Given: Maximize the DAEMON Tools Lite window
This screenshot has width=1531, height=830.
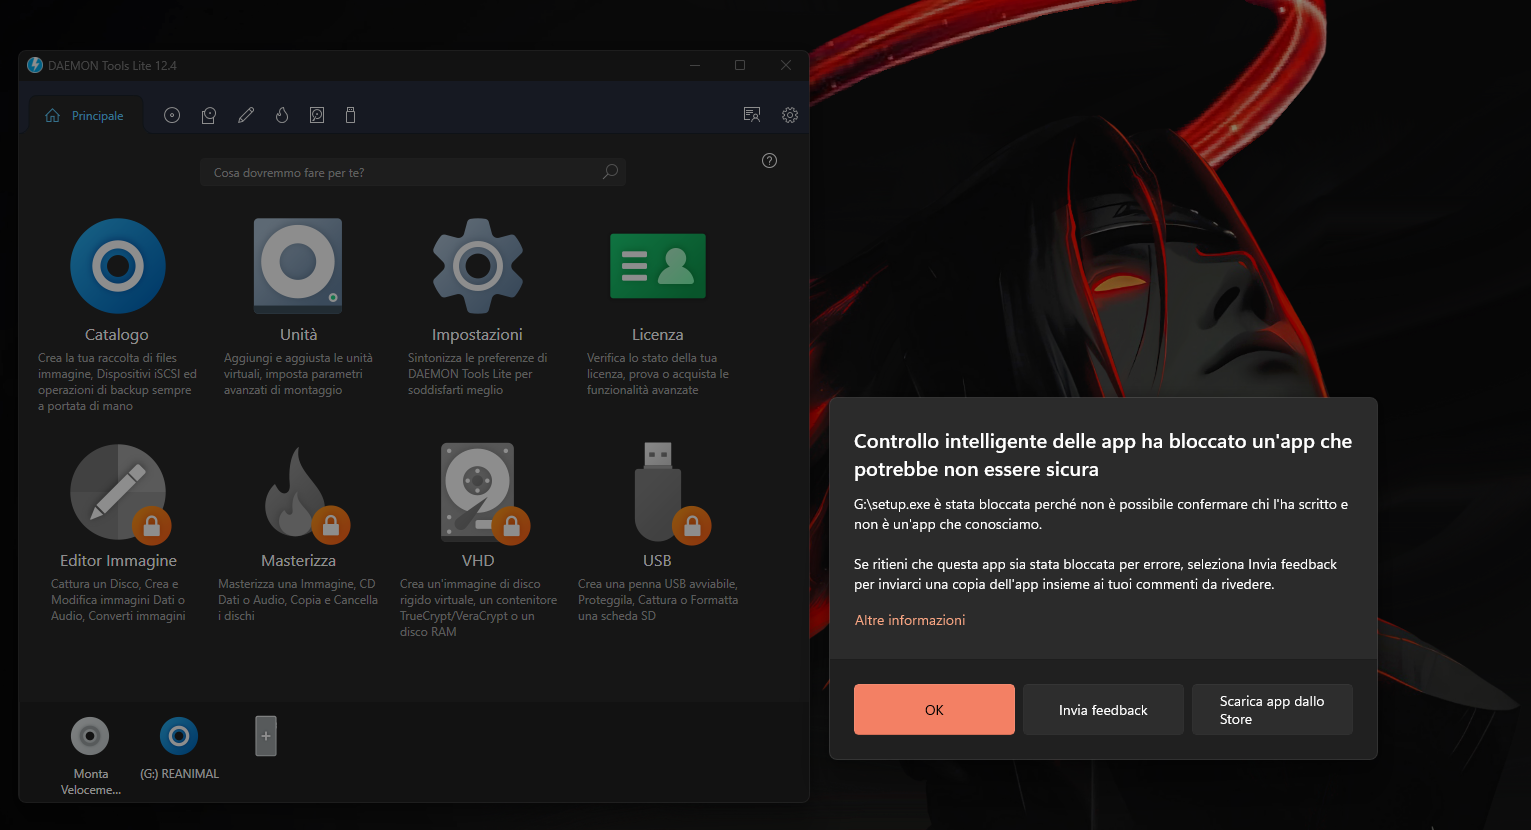Looking at the screenshot, I should pyautogui.click(x=740, y=65).
